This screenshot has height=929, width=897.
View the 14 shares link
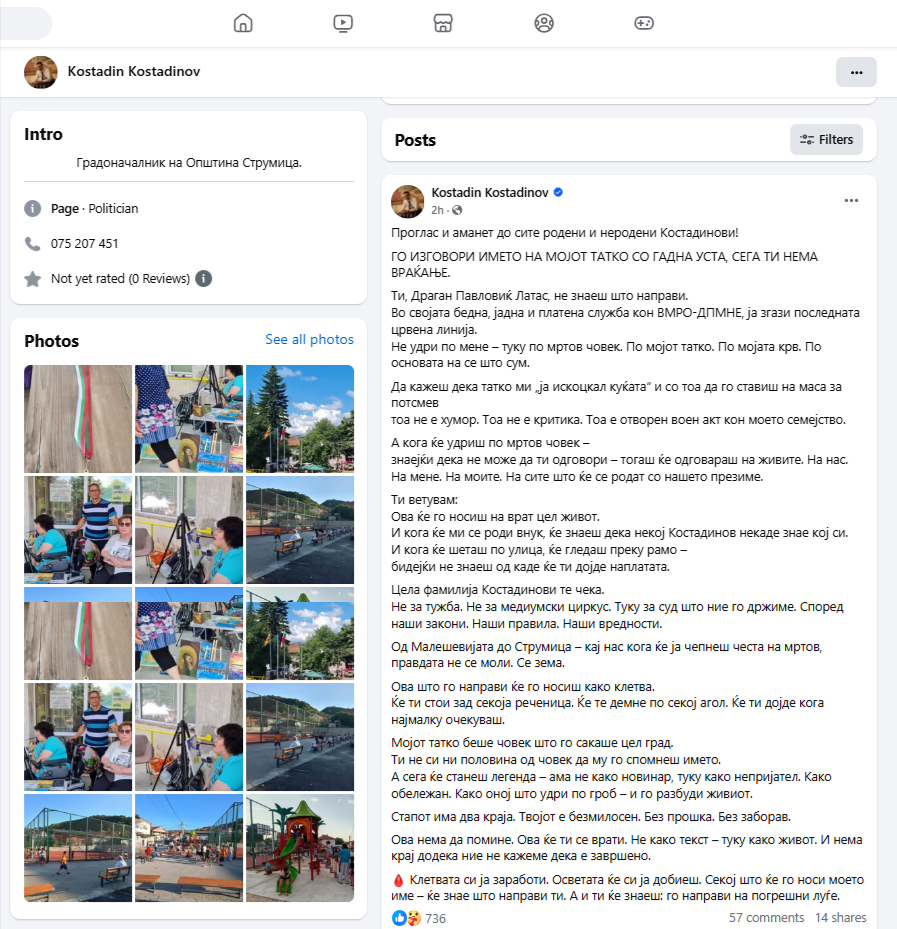(841, 918)
